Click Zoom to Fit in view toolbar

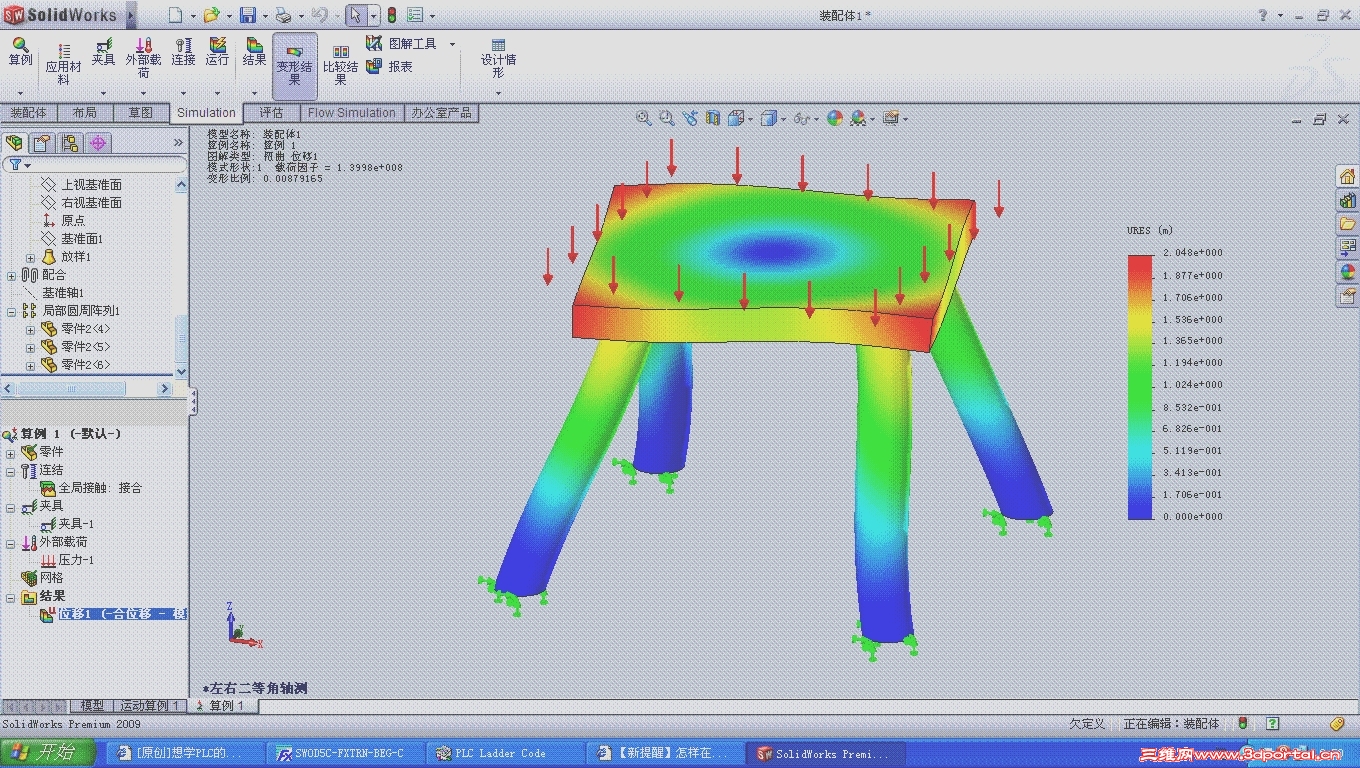click(x=644, y=118)
